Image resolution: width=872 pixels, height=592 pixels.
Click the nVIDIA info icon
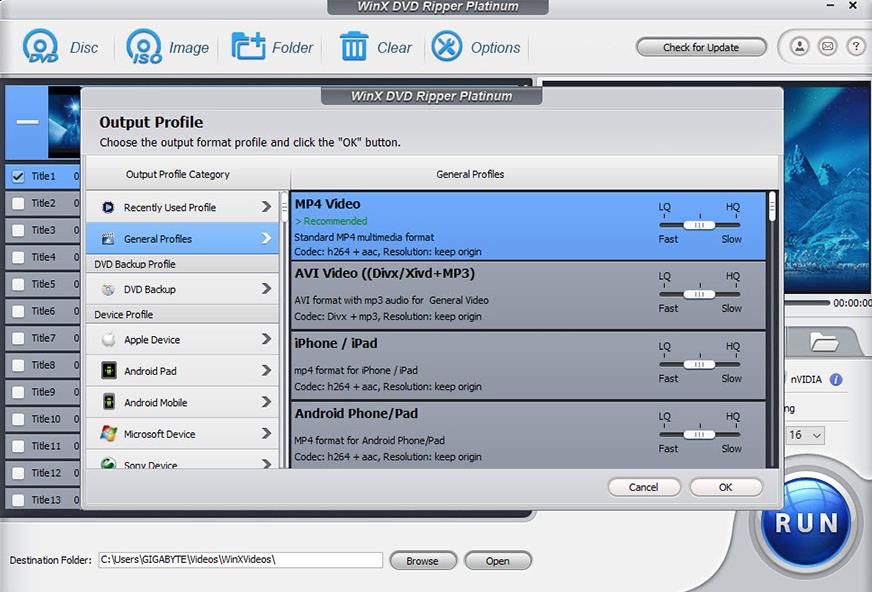(x=836, y=380)
